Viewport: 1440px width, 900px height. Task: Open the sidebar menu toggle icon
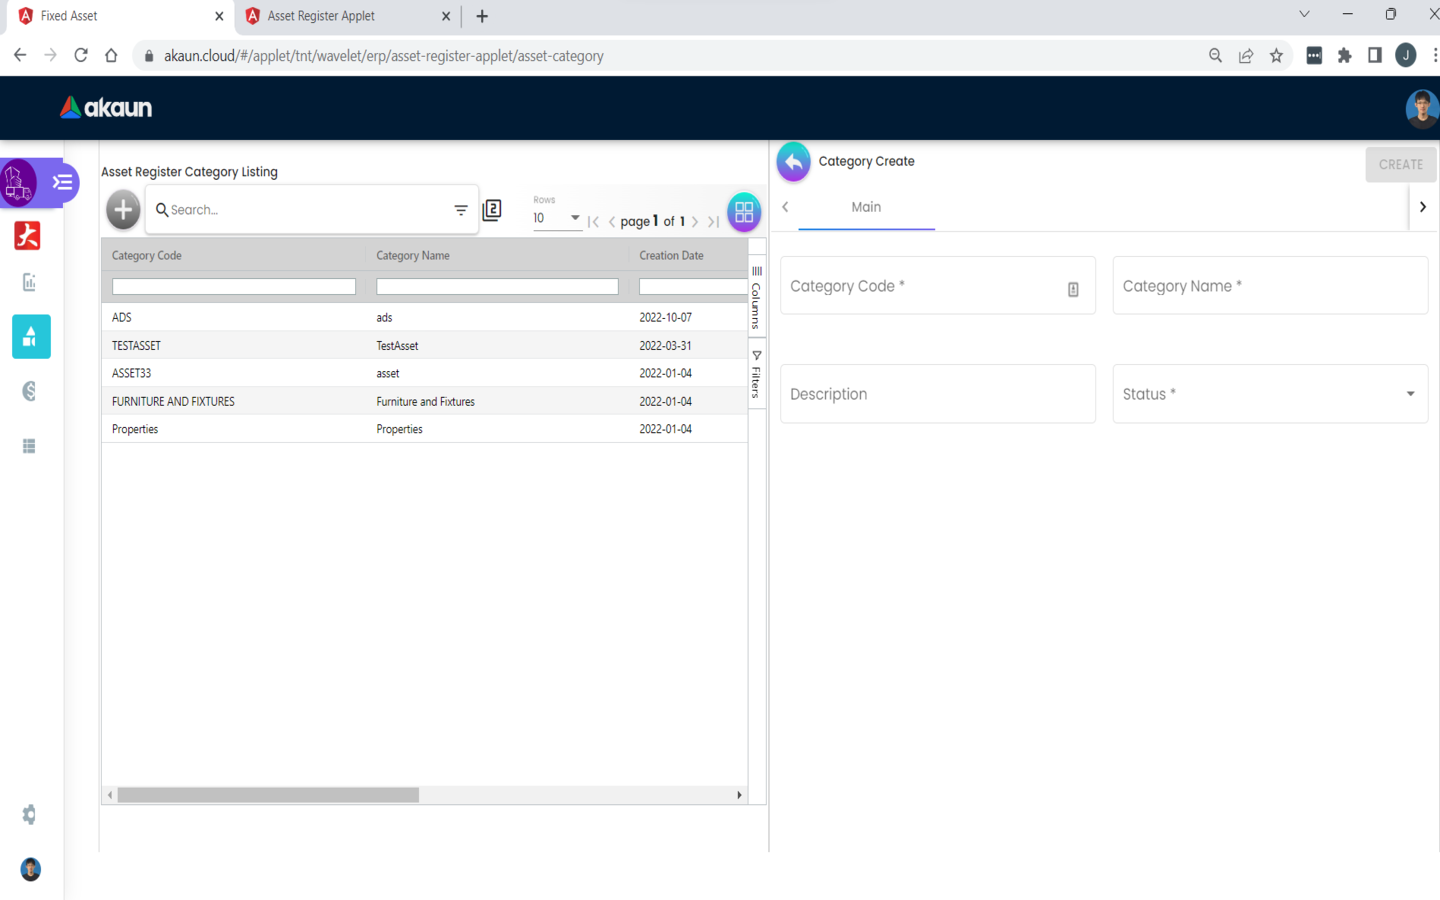point(62,183)
